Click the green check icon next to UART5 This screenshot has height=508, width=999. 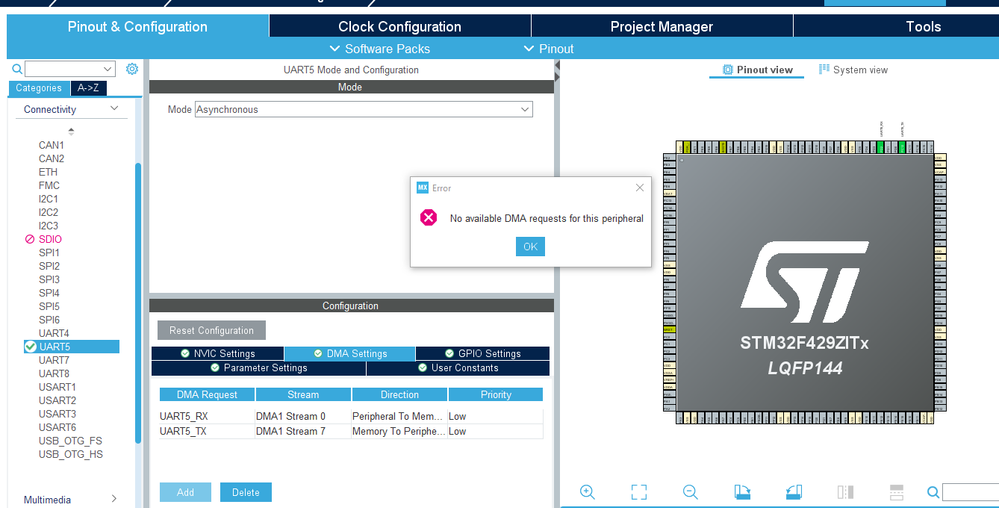click(30, 347)
